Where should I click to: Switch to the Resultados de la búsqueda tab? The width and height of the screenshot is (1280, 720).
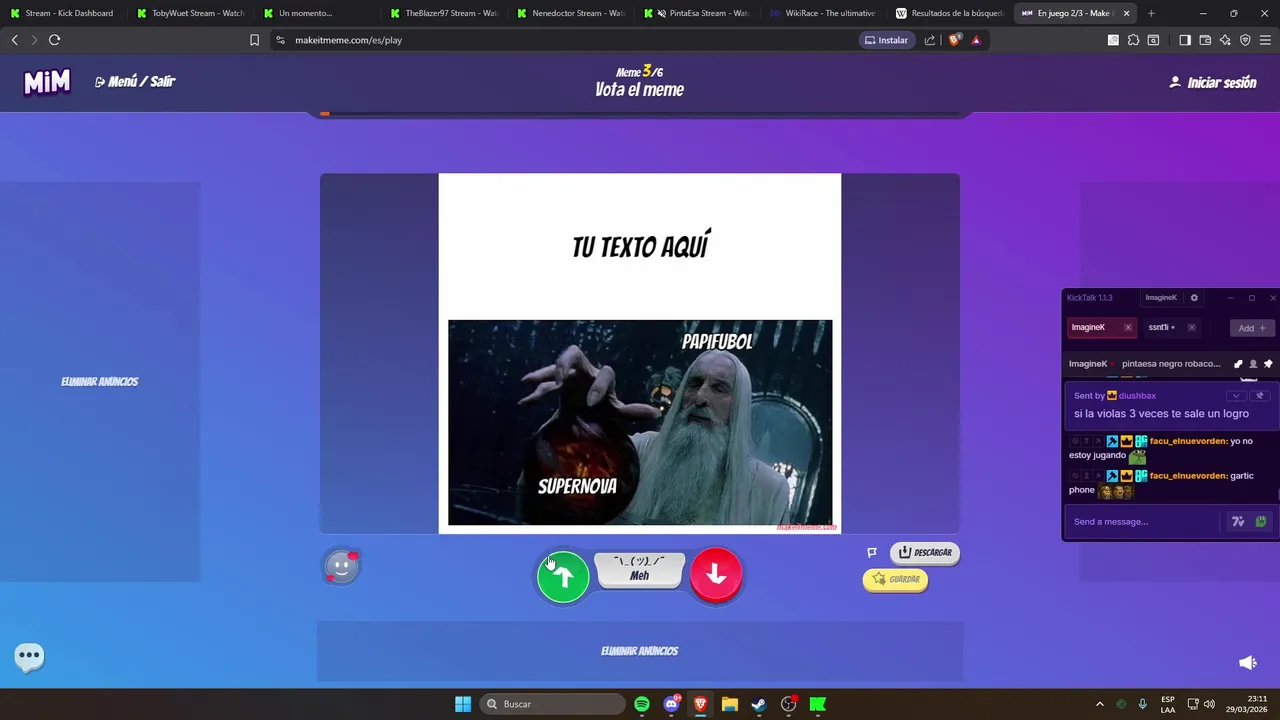coord(950,13)
